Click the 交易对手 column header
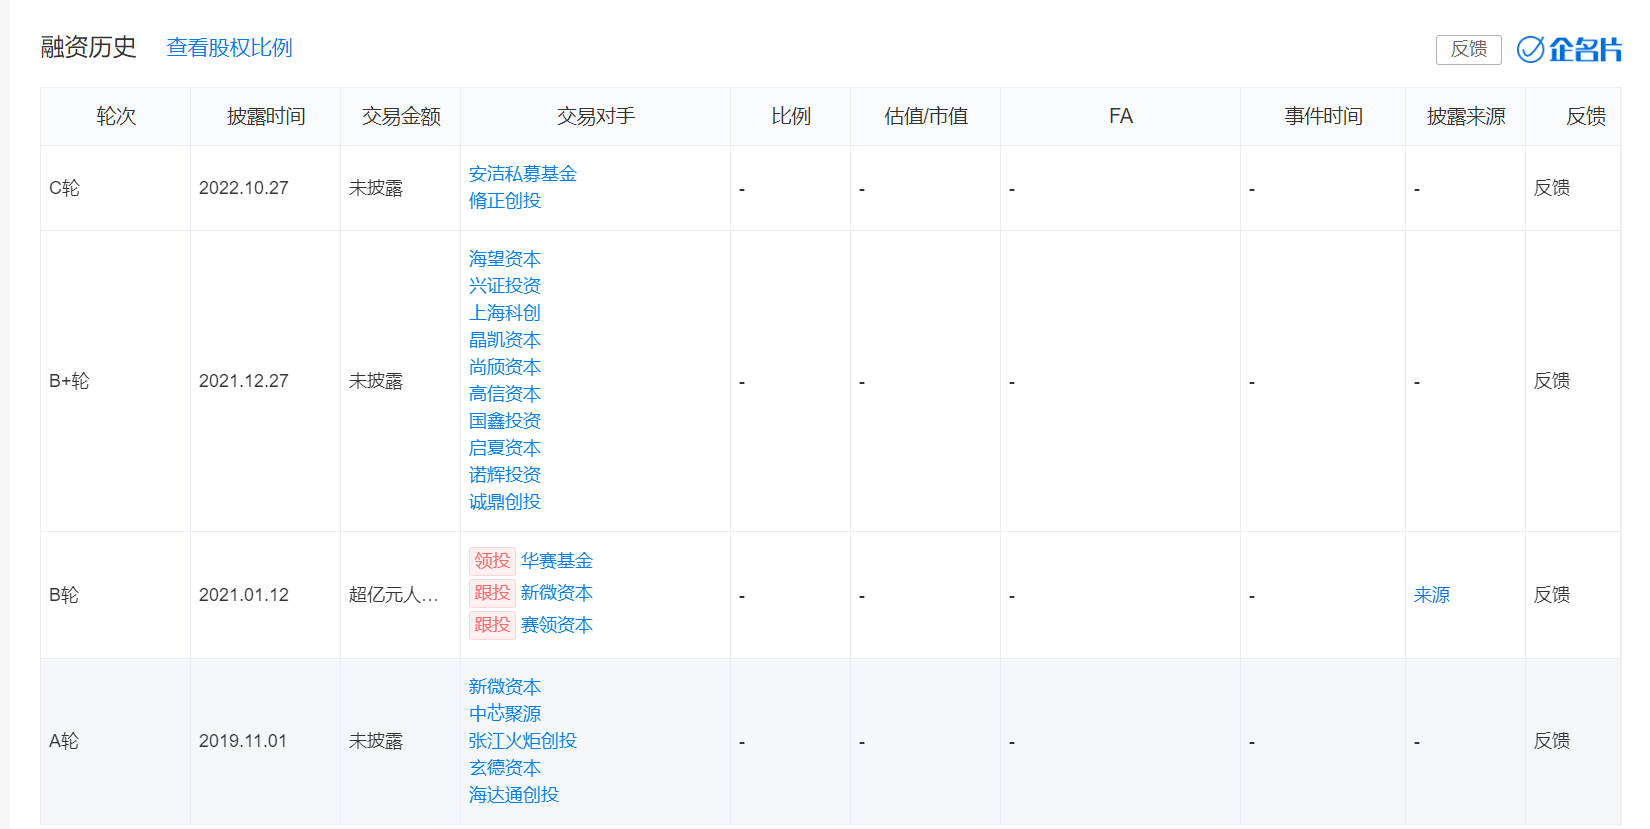 point(596,117)
